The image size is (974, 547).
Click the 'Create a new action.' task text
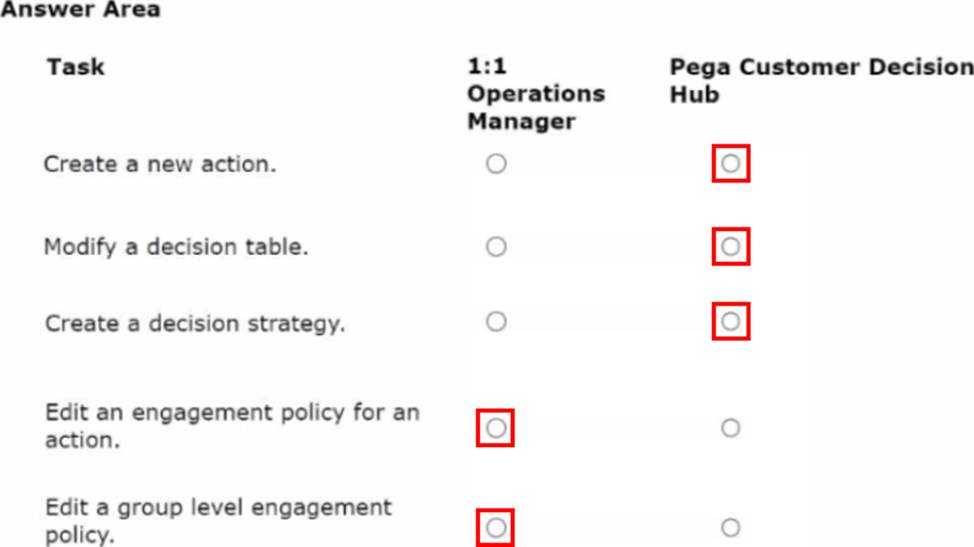(160, 164)
